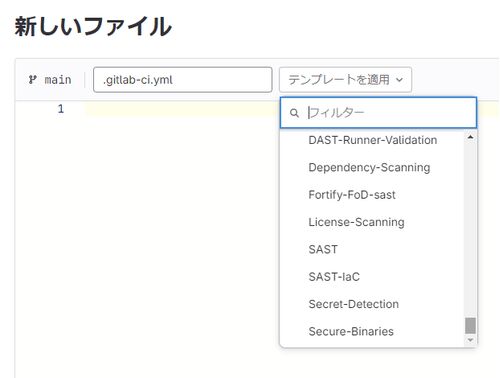
Task: Pick the Secure-Binaries template
Action: (351, 331)
